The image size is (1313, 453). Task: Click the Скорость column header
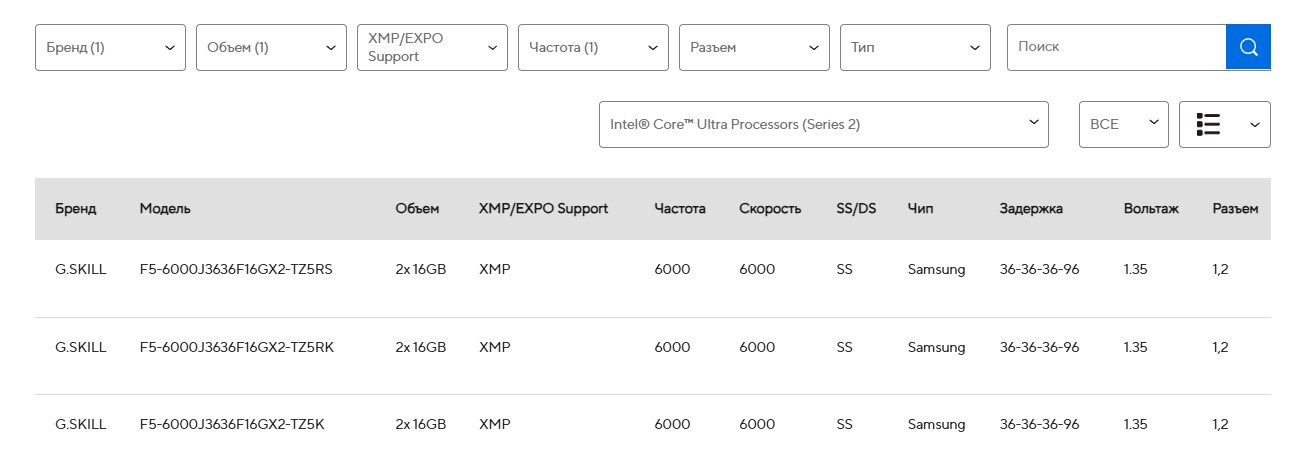tap(770, 209)
